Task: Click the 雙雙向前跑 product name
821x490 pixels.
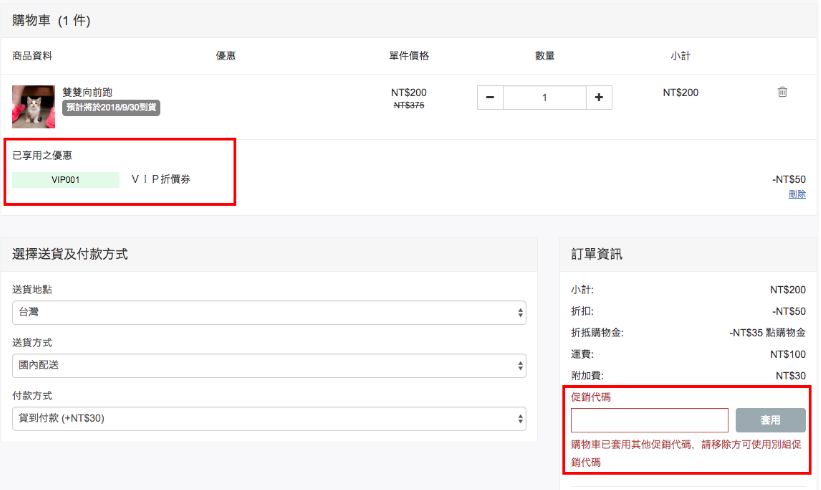Action: [x=87, y=92]
